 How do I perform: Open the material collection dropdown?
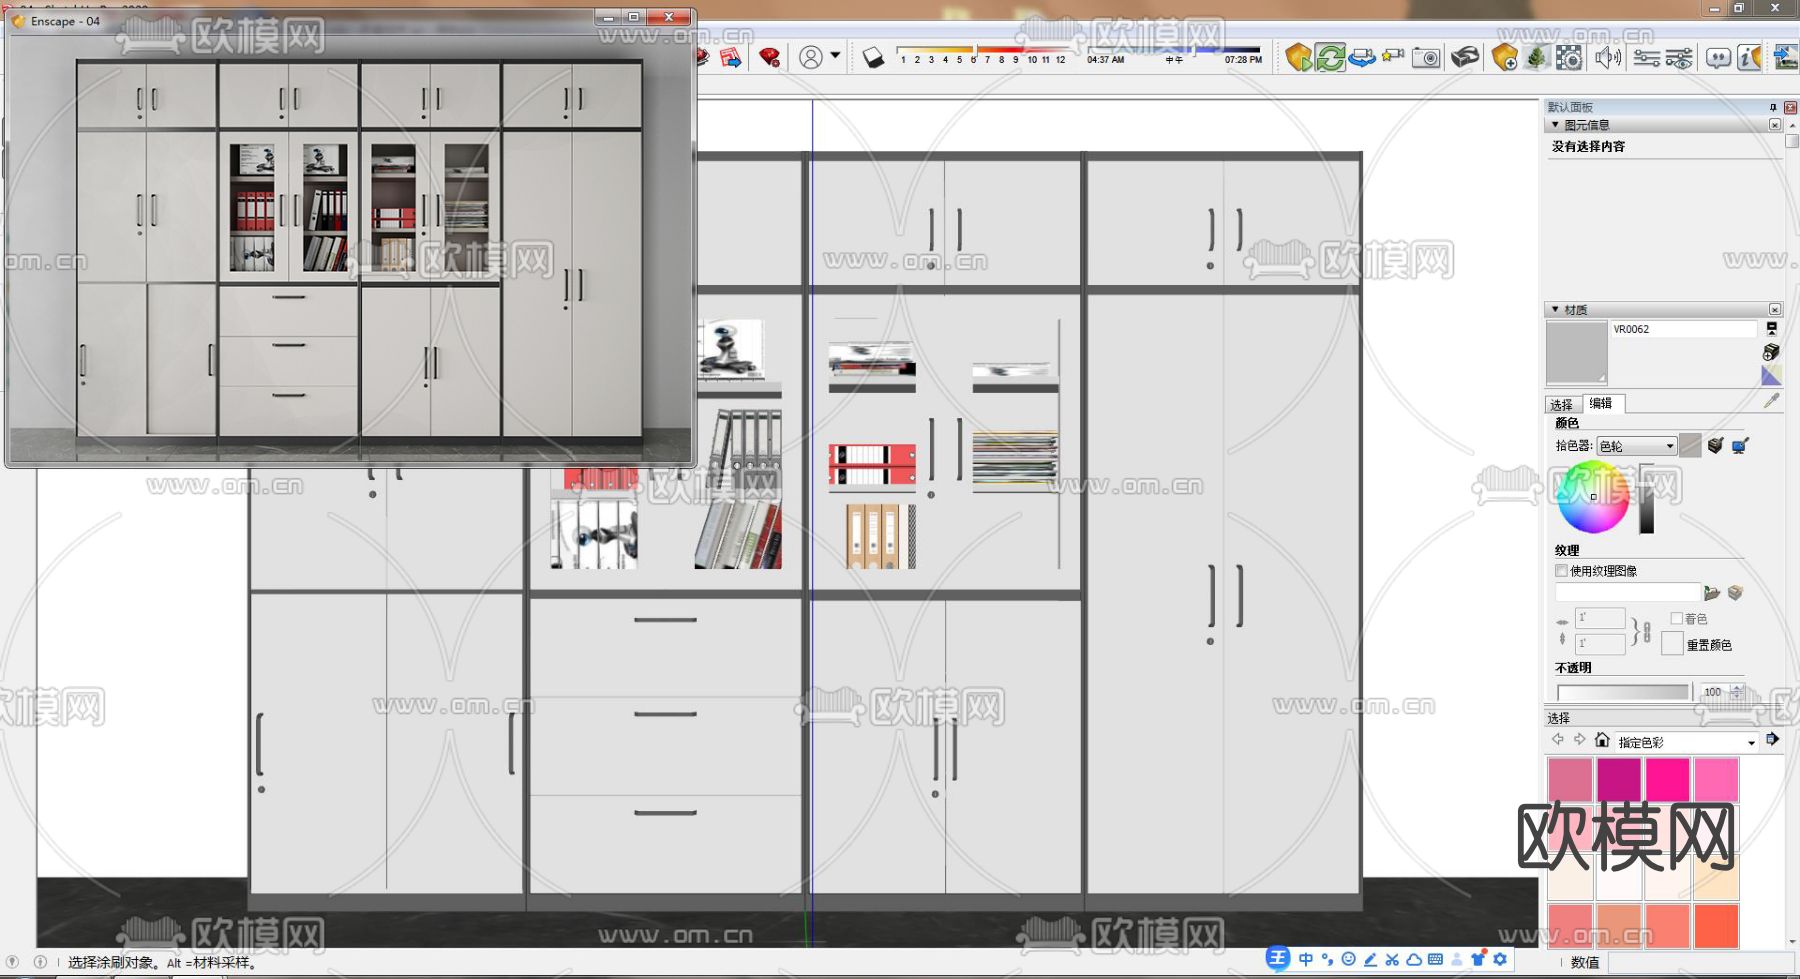click(x=1687, y=742)
